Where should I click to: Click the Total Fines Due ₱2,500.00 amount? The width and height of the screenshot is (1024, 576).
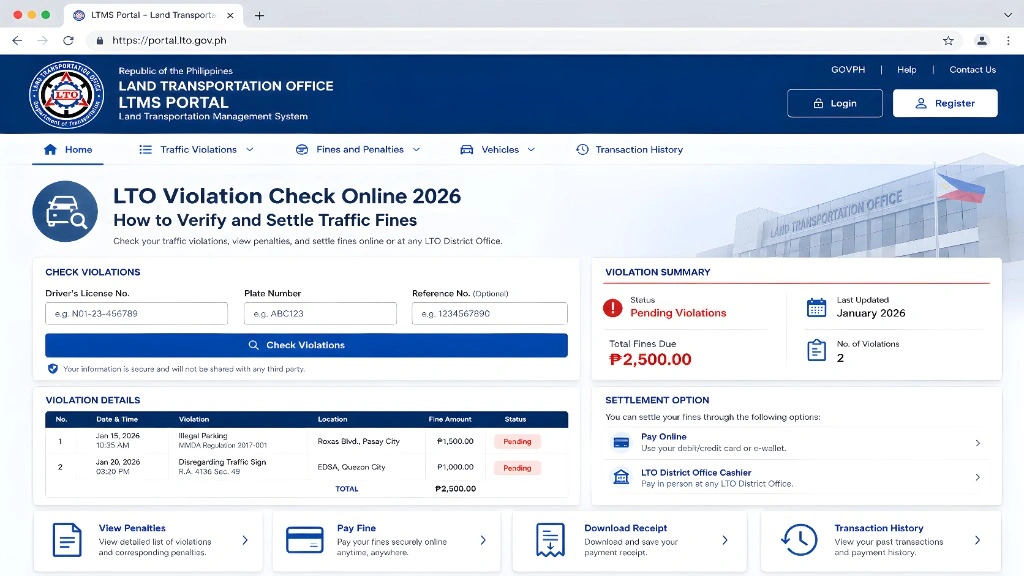click(650, 359)
